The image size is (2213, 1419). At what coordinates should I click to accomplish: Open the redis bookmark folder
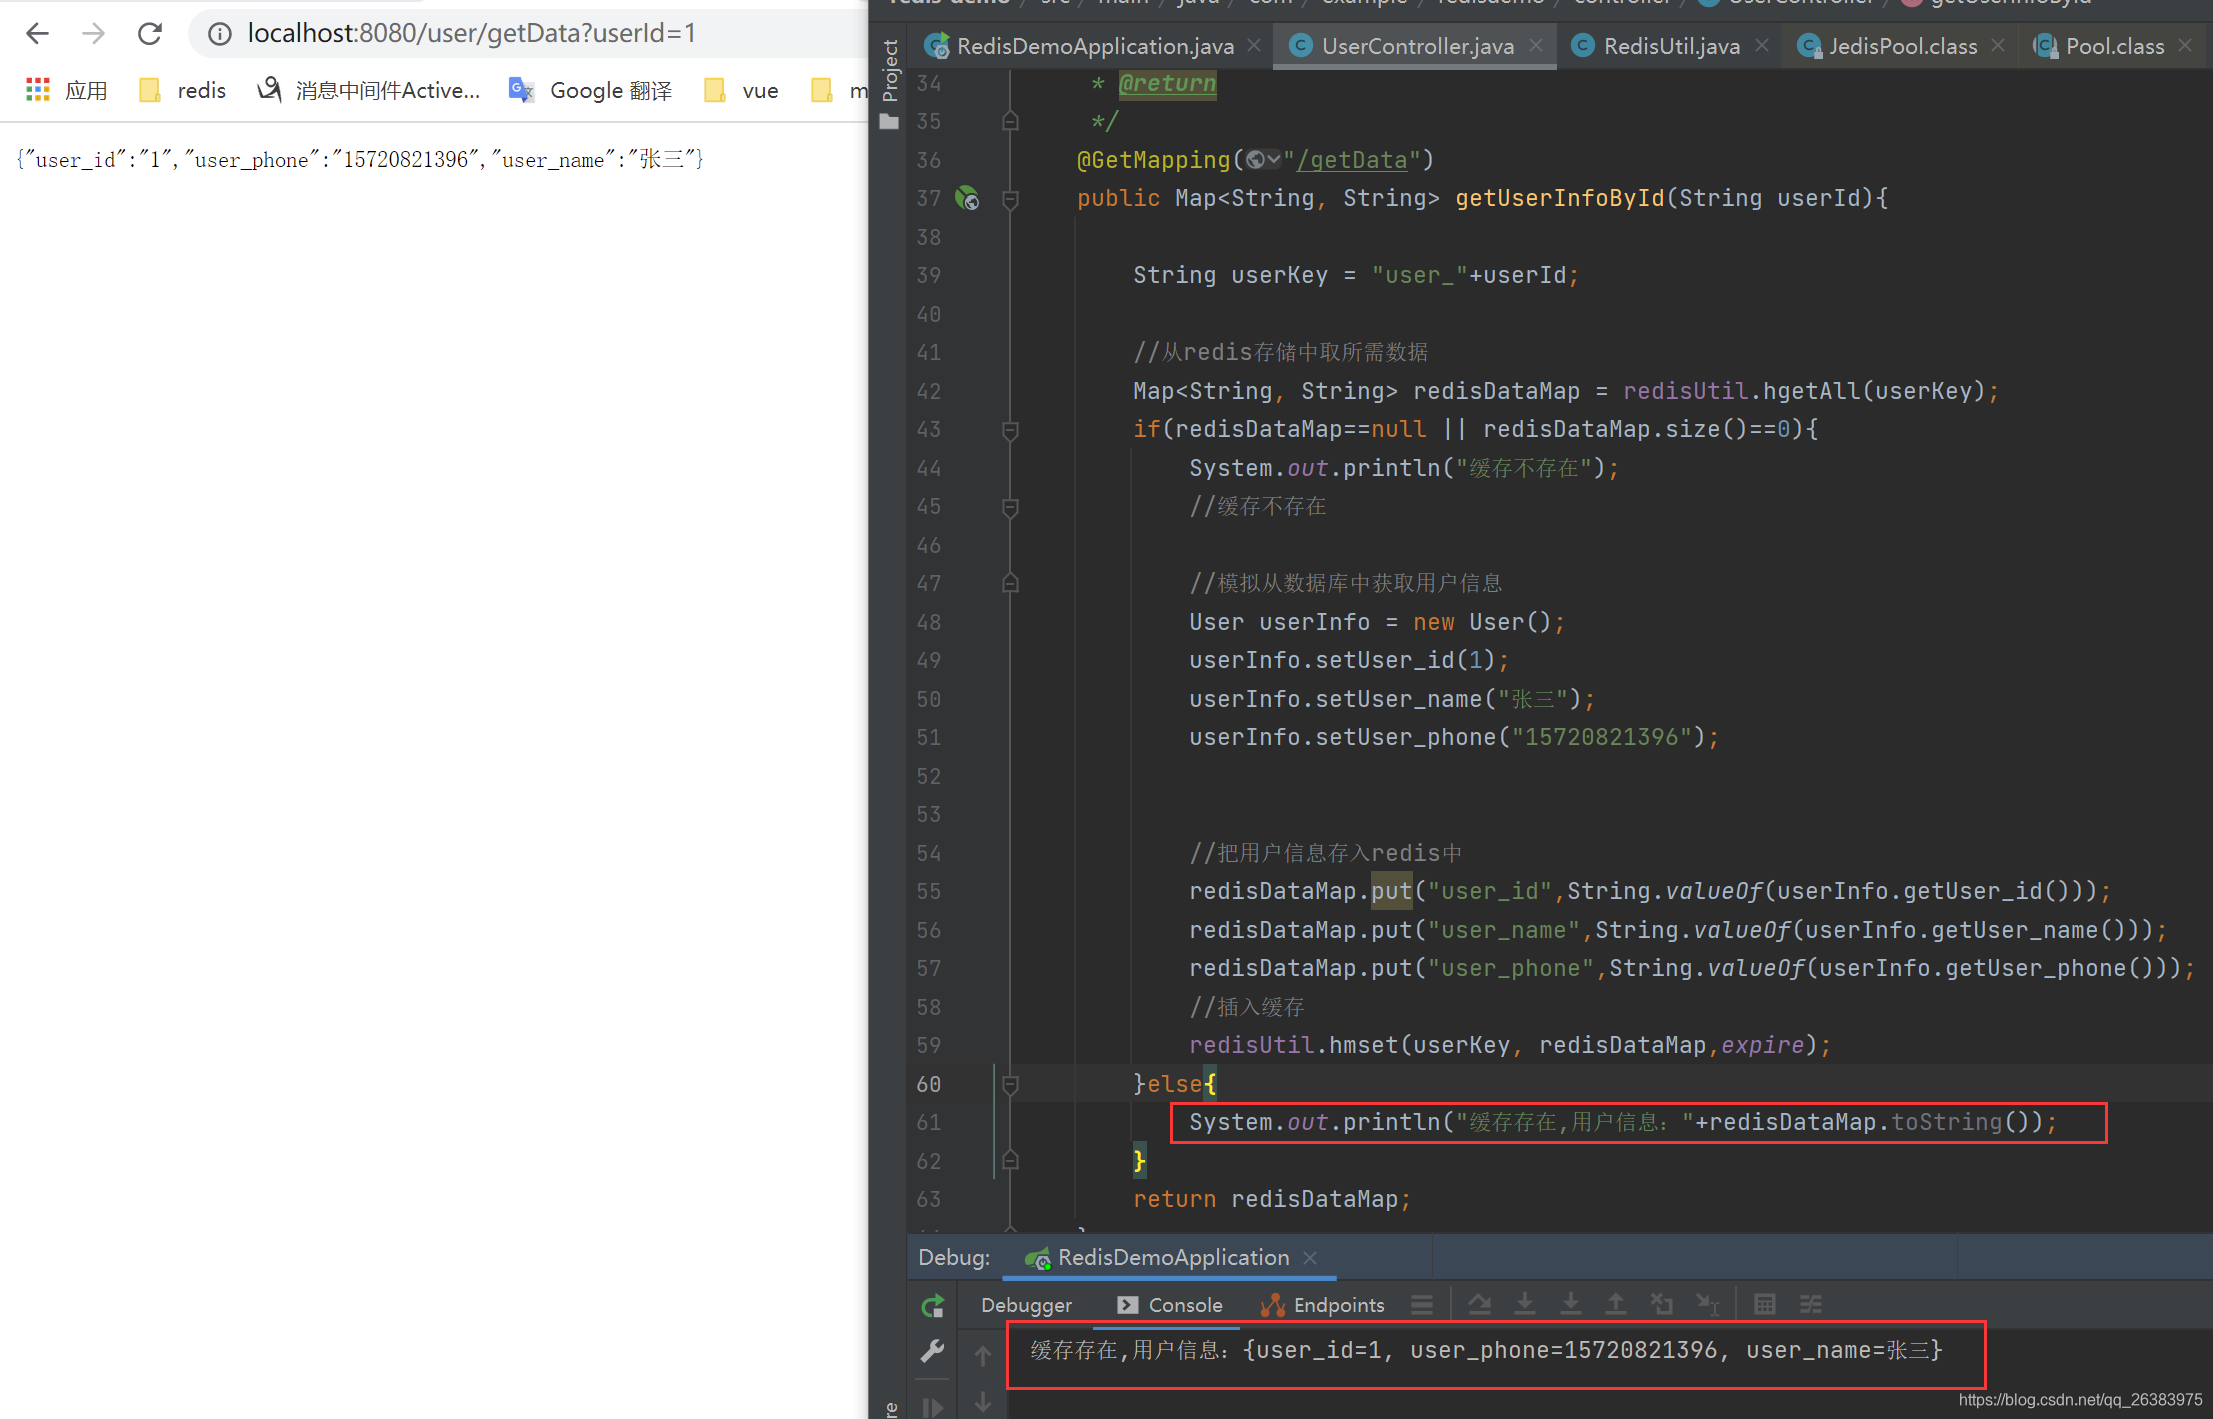click(183, 90)
